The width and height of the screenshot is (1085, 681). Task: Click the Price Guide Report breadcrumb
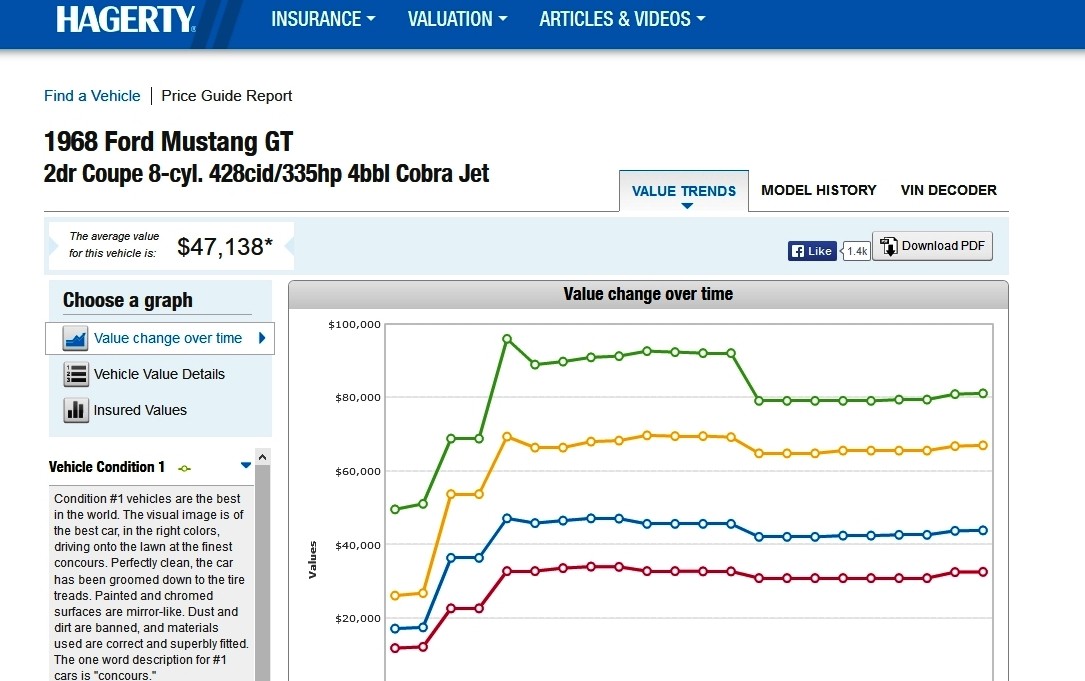(x=226, y=96)
